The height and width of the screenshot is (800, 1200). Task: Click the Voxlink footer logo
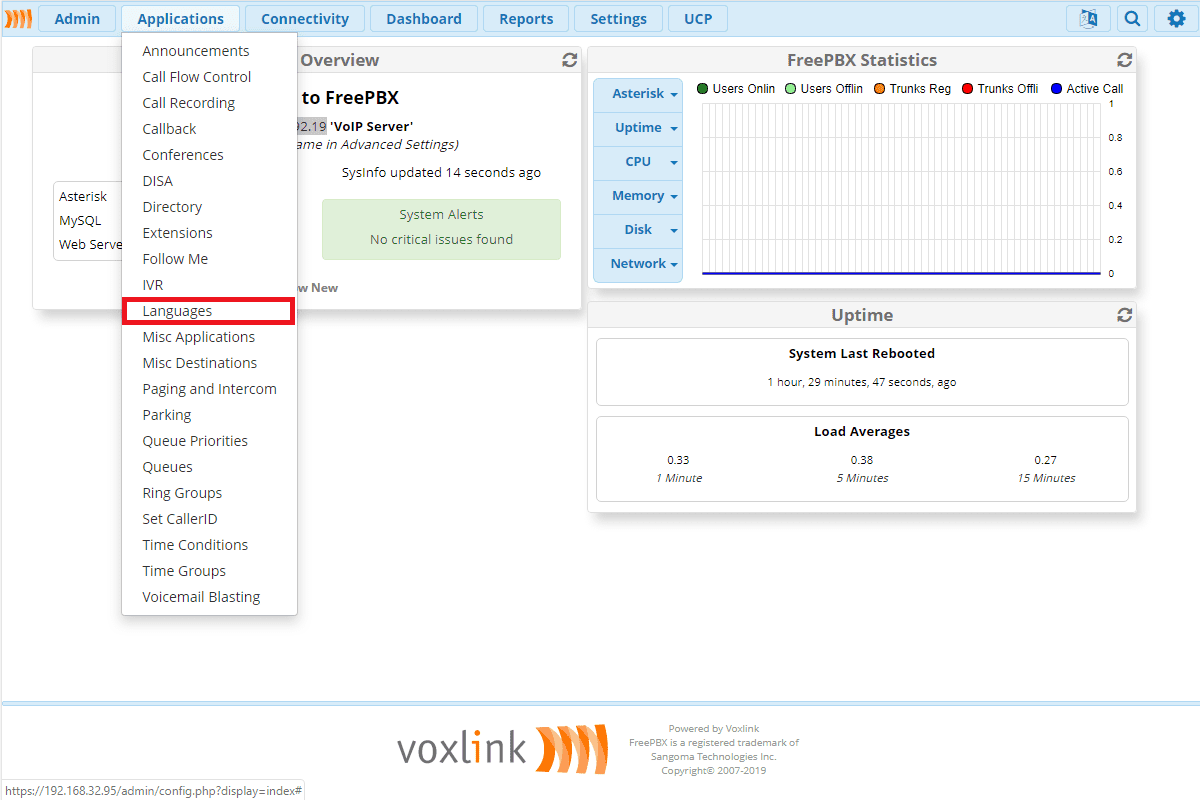(502, 749)
